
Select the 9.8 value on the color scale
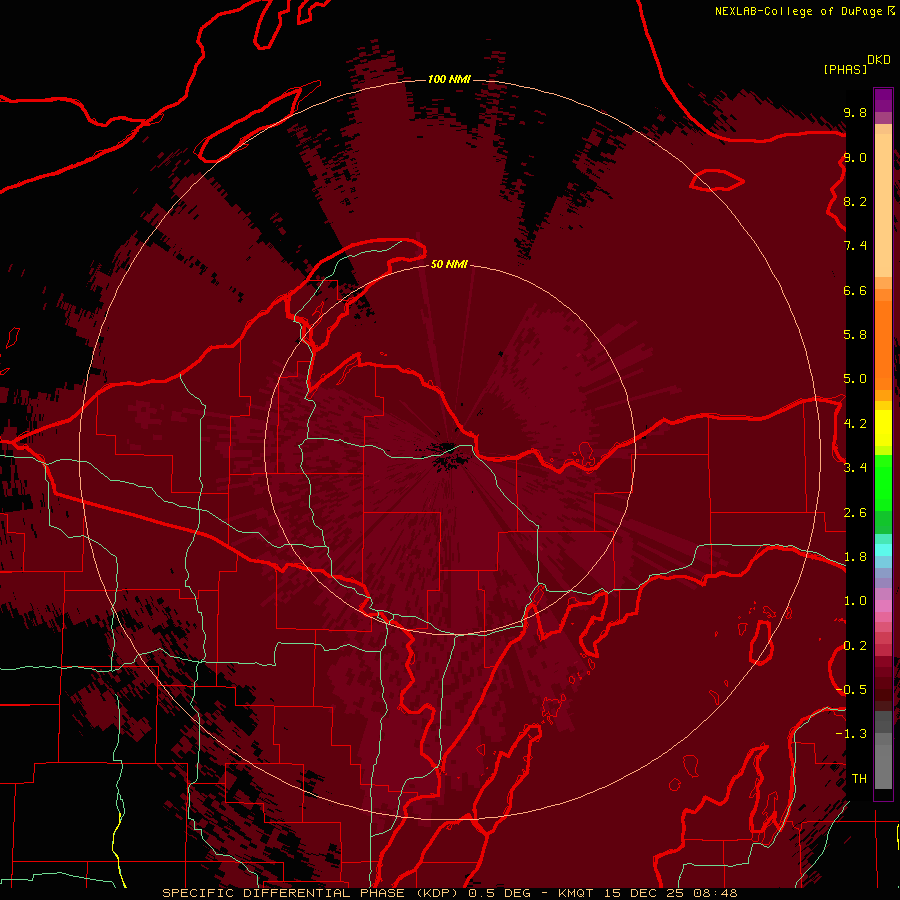tap(855, 112)
